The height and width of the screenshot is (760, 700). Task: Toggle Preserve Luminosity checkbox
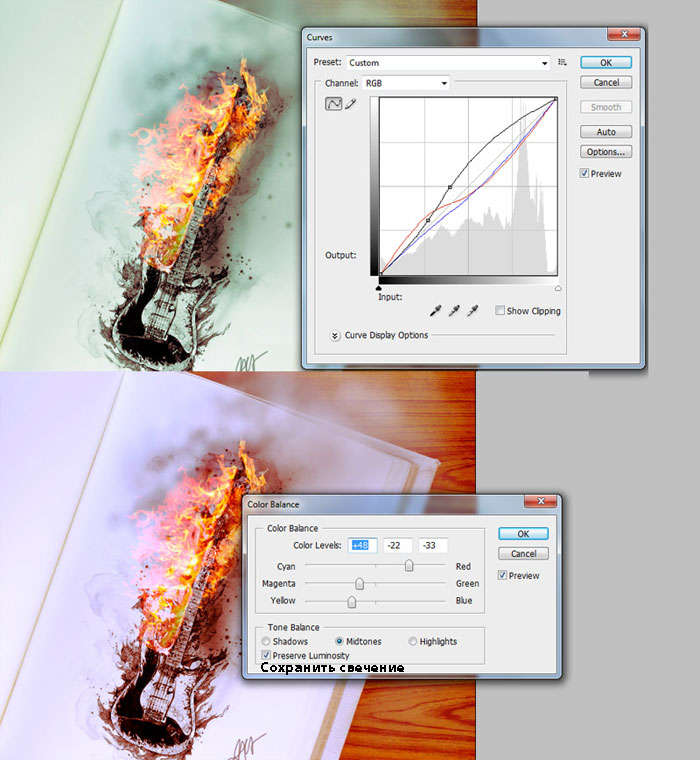click(x=266, y=655)
